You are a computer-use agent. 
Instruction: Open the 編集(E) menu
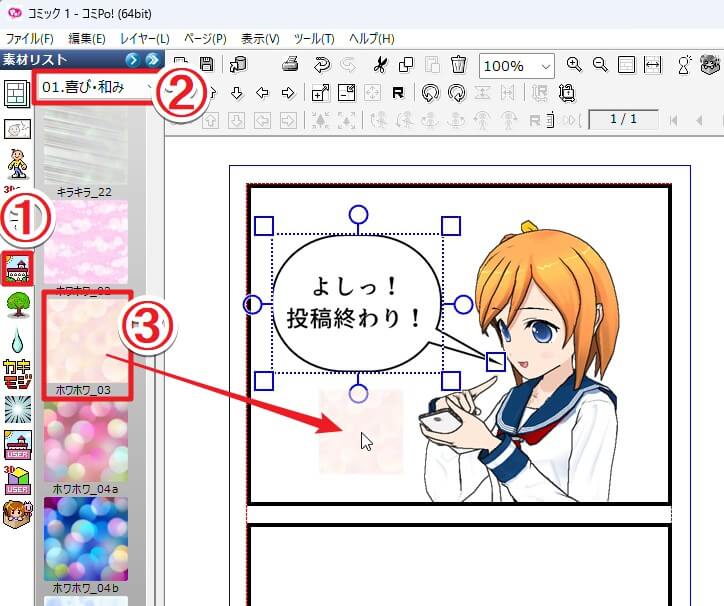point(87,38)
